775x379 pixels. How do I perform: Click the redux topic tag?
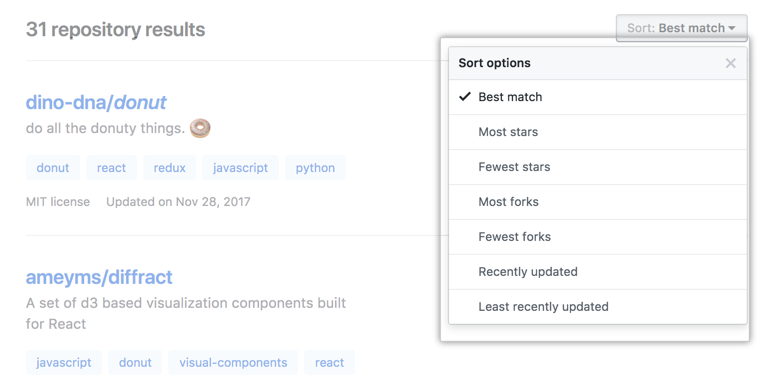170,168
